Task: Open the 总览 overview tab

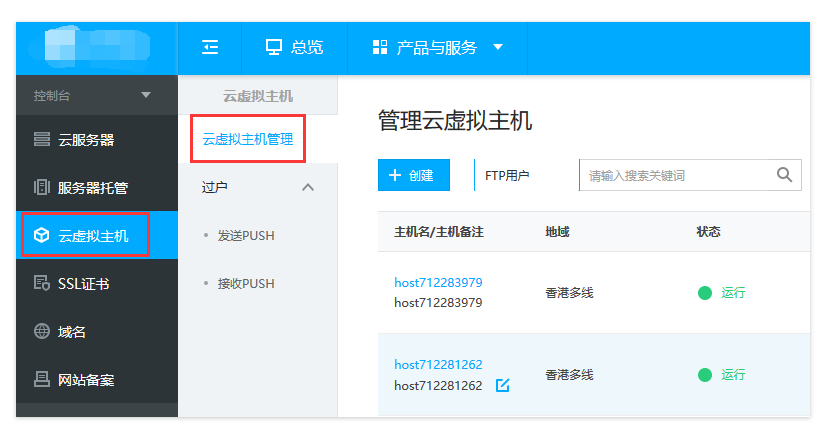Action: coord(294,47)
